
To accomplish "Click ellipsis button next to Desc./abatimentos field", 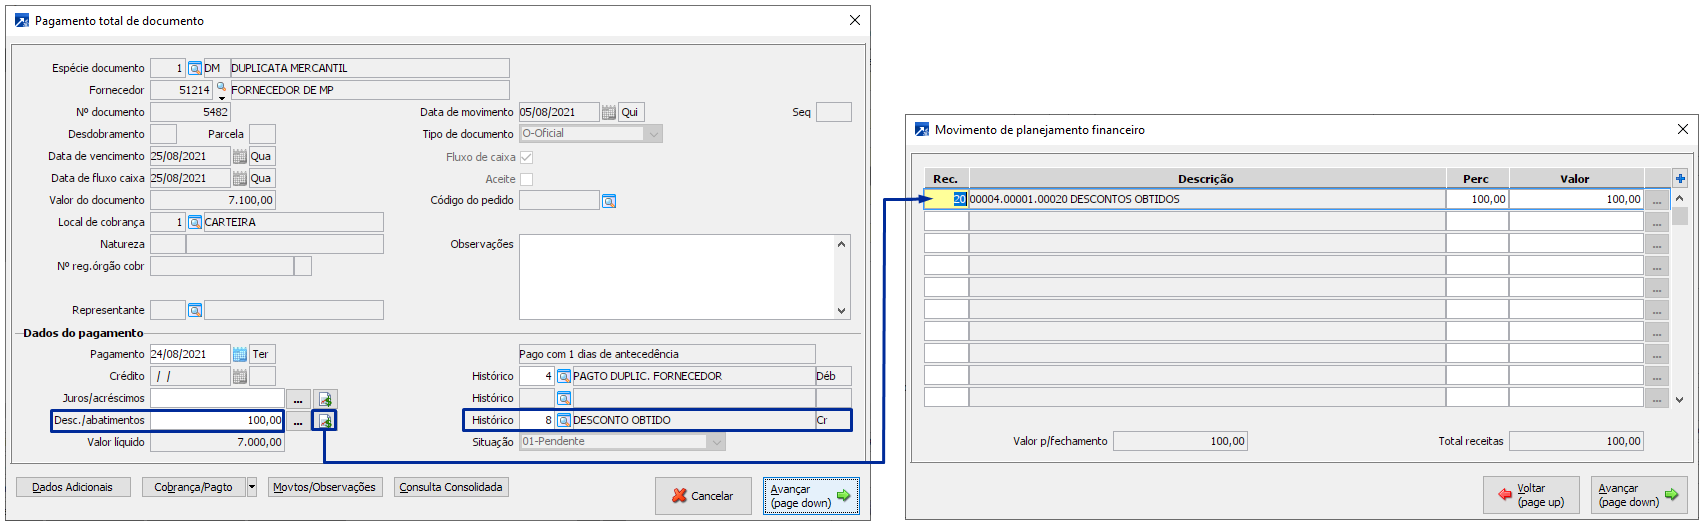I will tap(298, 421).
